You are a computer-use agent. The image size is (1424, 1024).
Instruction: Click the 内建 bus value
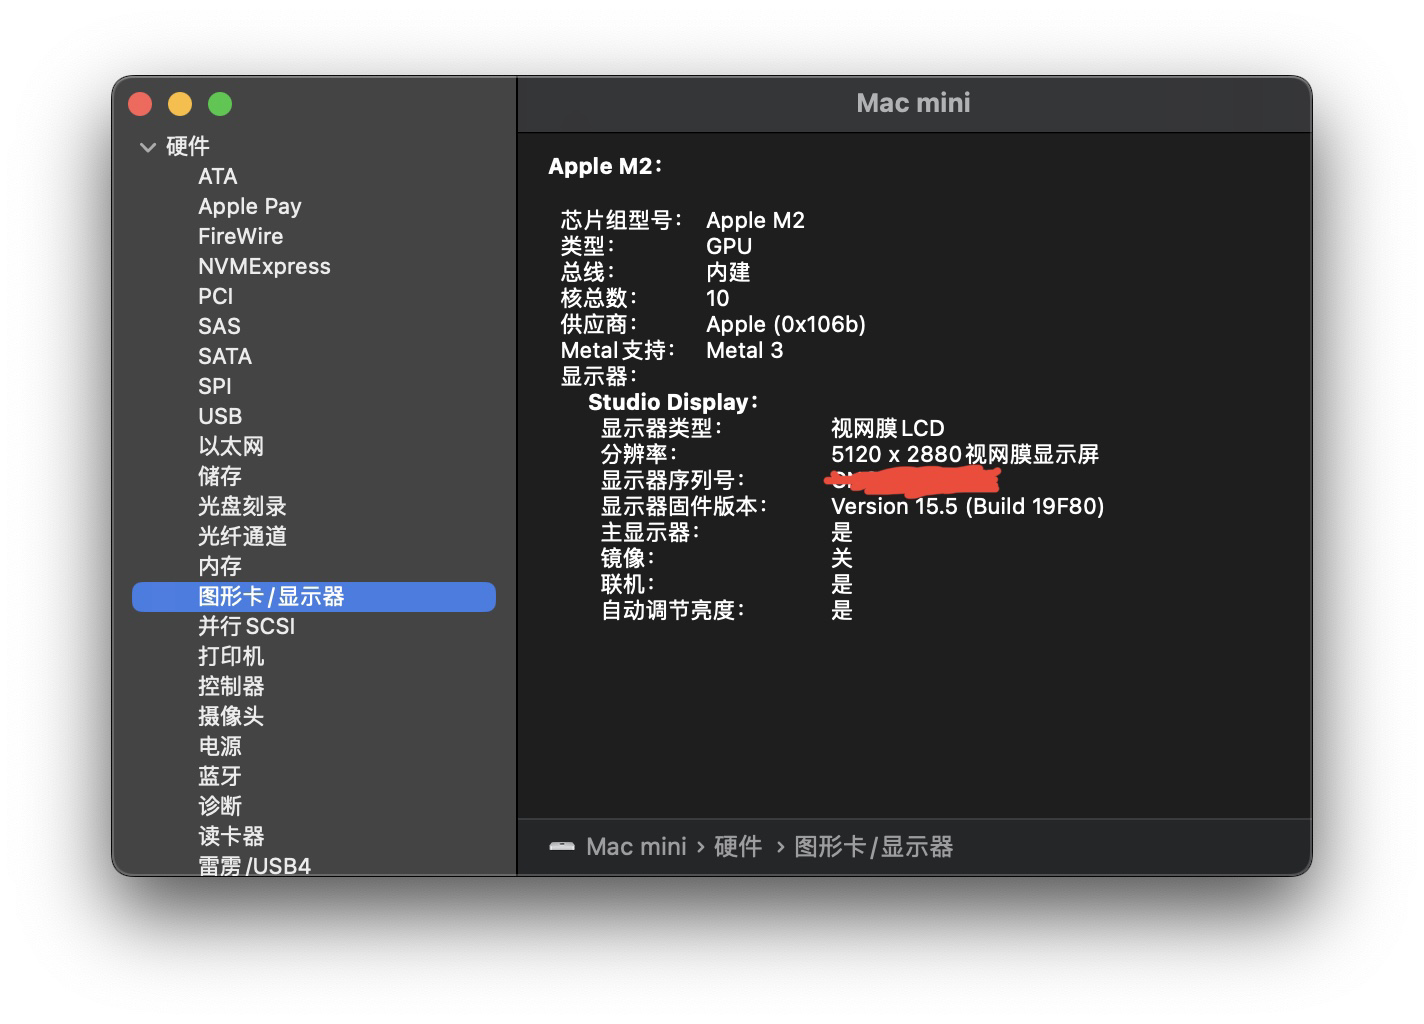coord(728,272)
